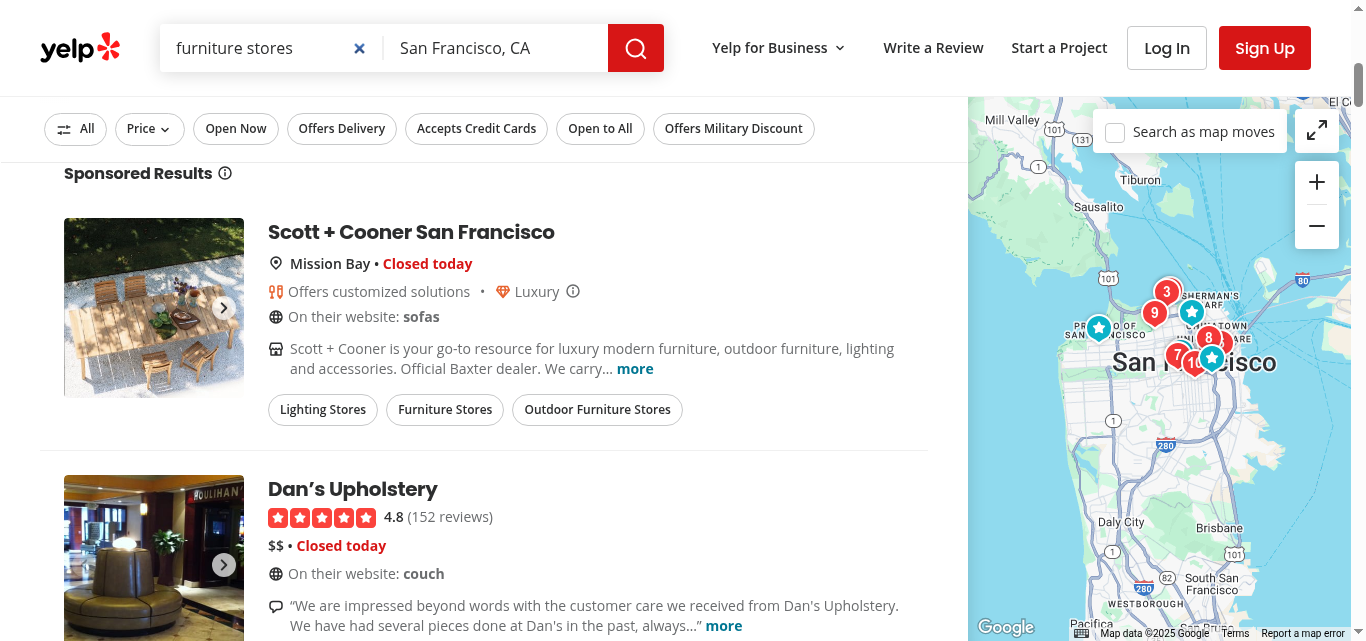Focus the San Francisco, CA location field

pyautogui.click(x=496, y=48)
